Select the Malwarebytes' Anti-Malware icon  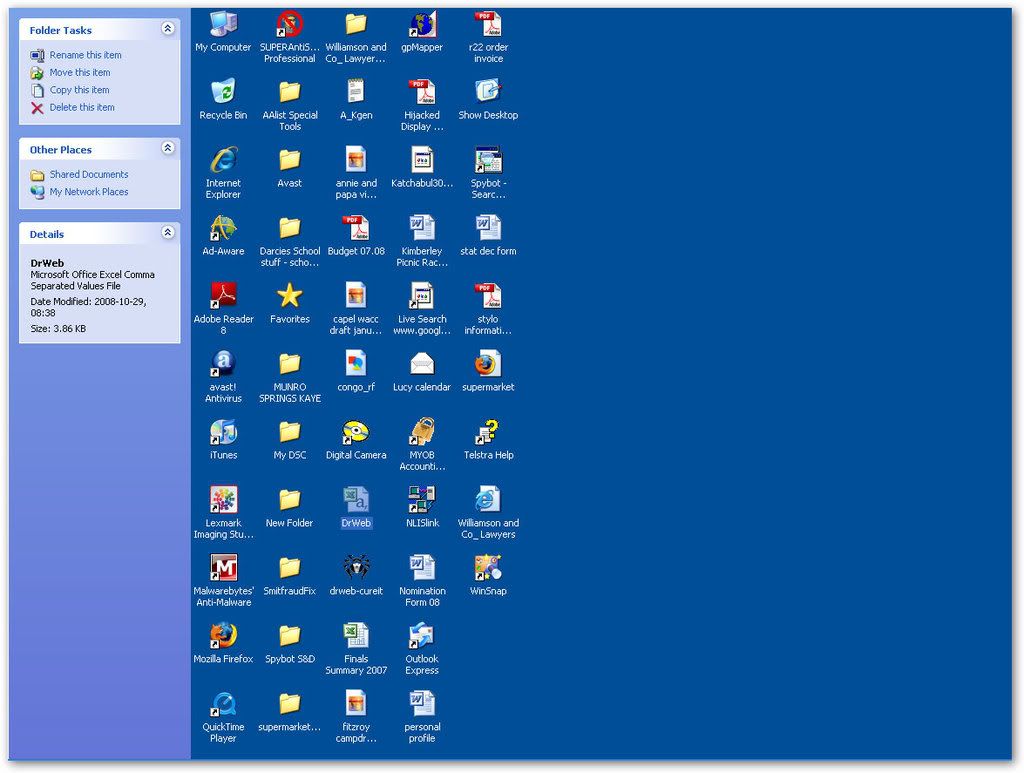coord(223,567)
